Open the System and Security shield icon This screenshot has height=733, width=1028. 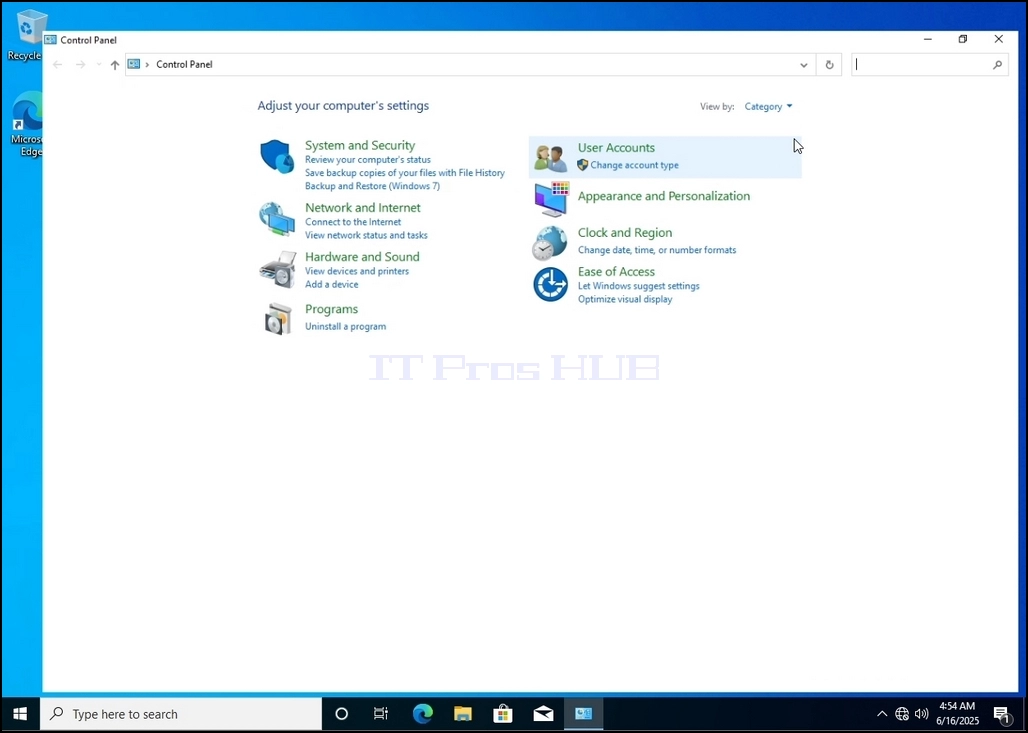(277, 157)
